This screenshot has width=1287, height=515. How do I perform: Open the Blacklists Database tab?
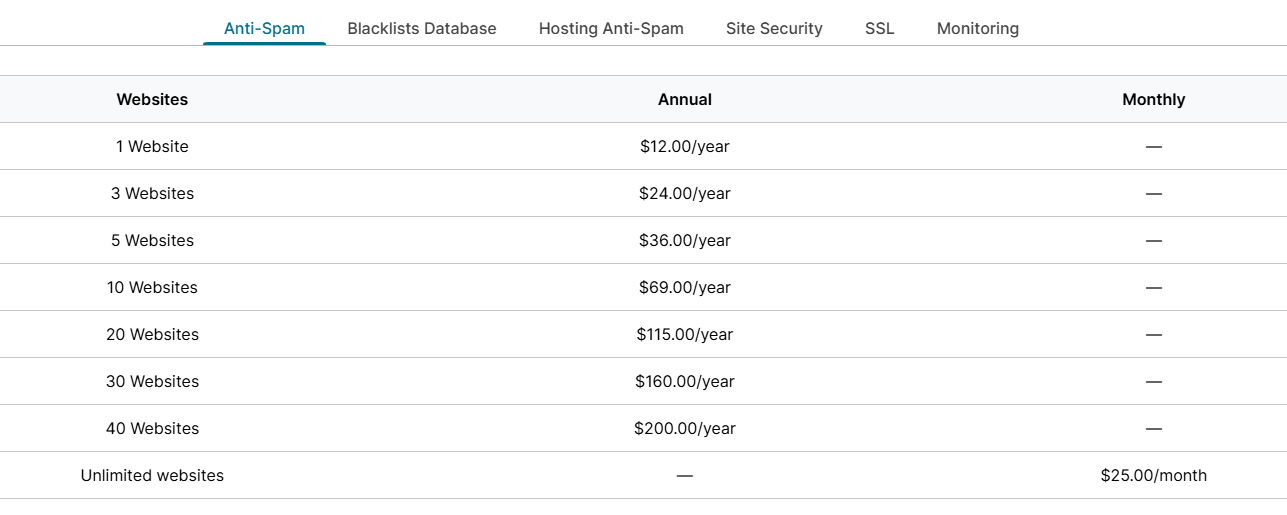(422, 28)
